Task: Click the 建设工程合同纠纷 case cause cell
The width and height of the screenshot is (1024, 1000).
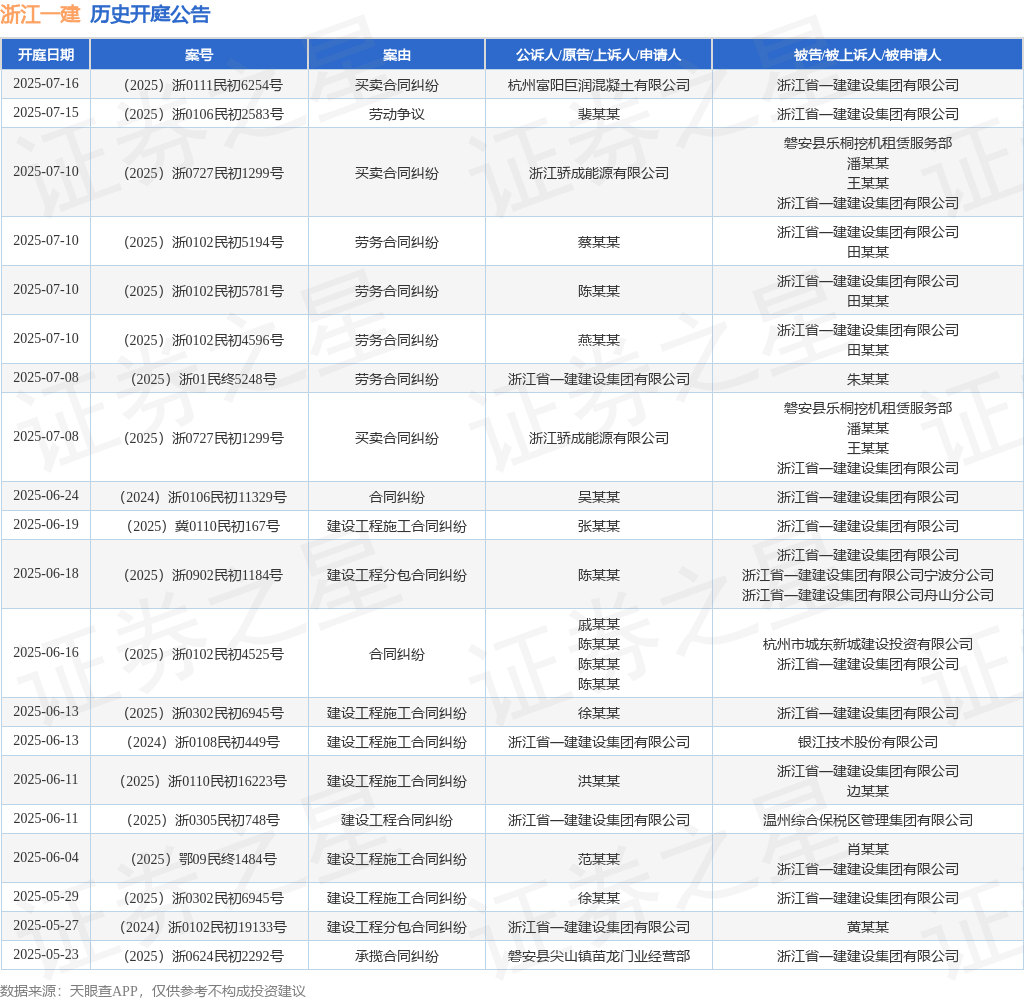Action: click(x=396, y=820)
